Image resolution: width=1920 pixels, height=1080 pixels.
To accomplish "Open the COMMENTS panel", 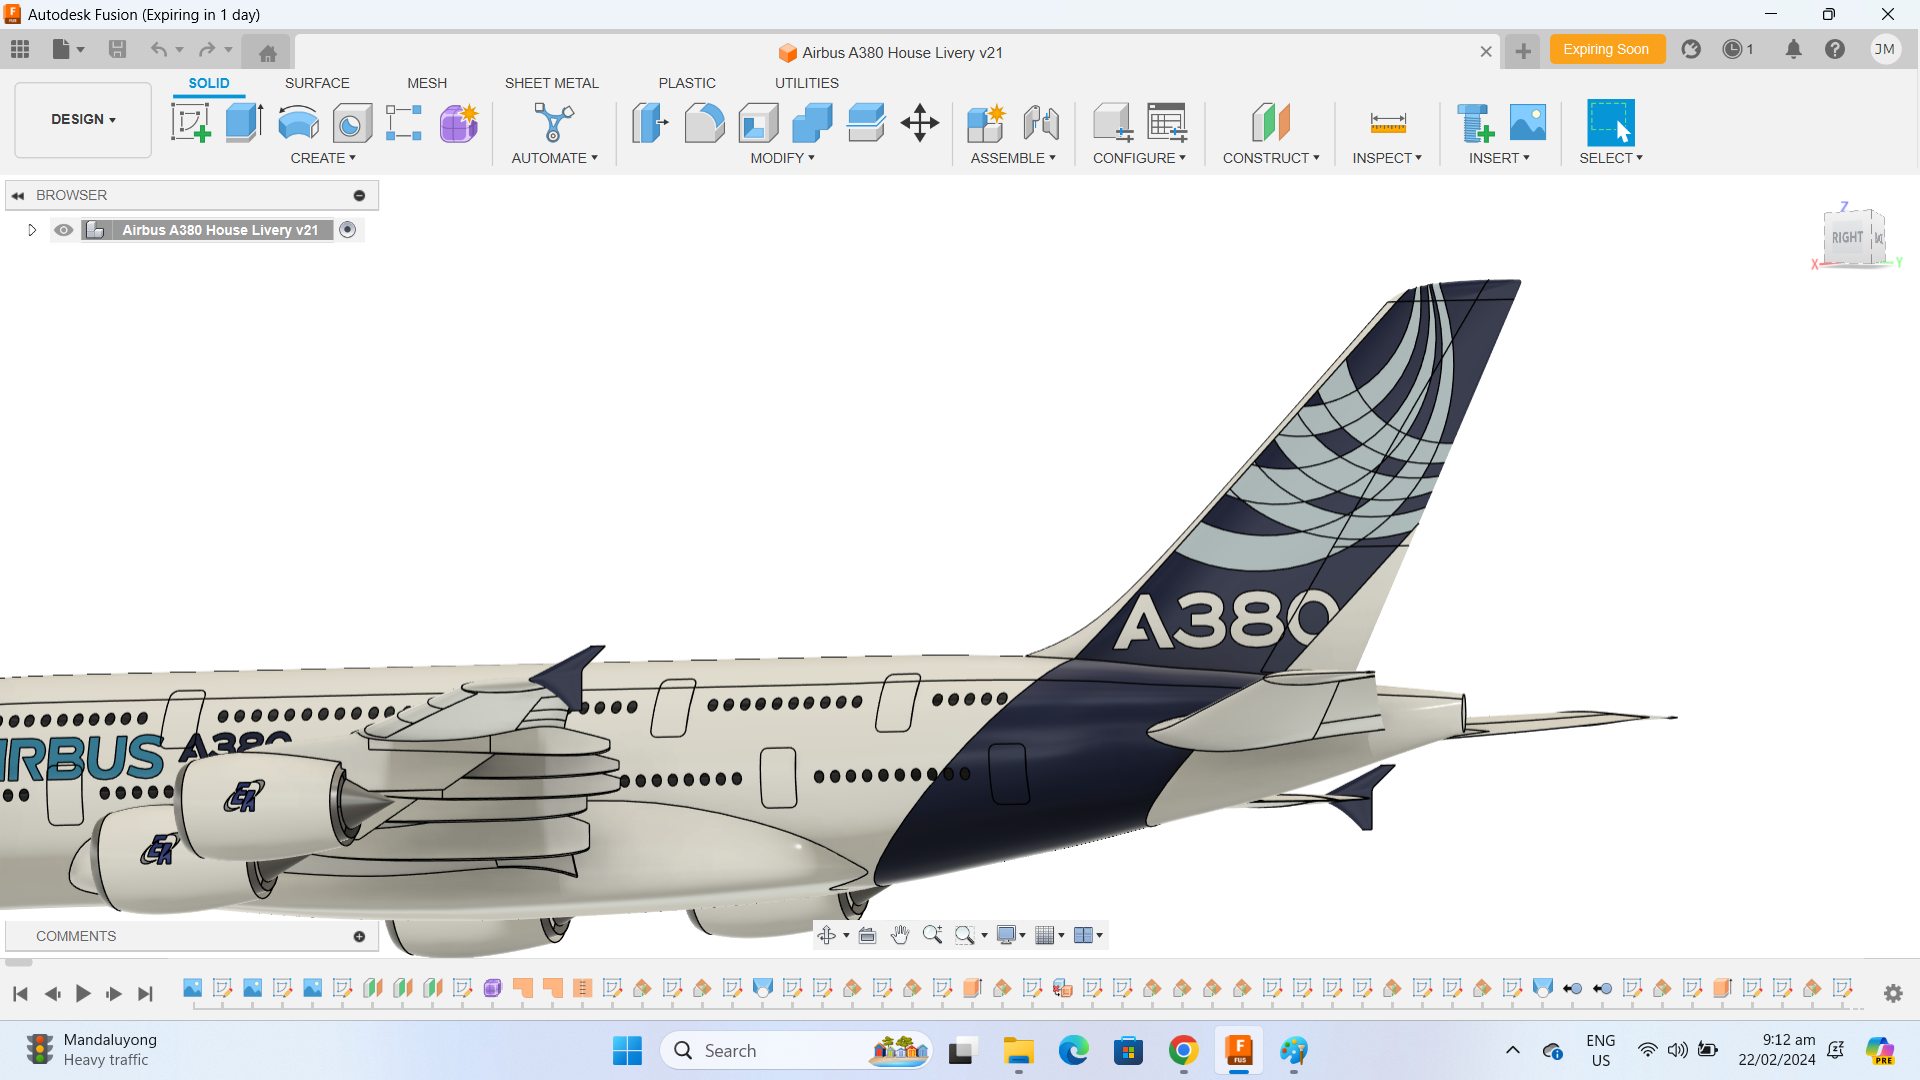I will point(75,936).
